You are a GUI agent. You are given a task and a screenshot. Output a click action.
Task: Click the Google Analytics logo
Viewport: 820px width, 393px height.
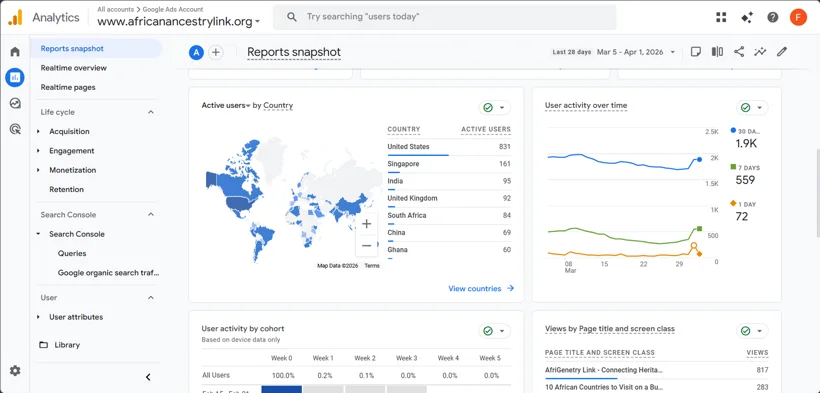[x=15, y=17]
